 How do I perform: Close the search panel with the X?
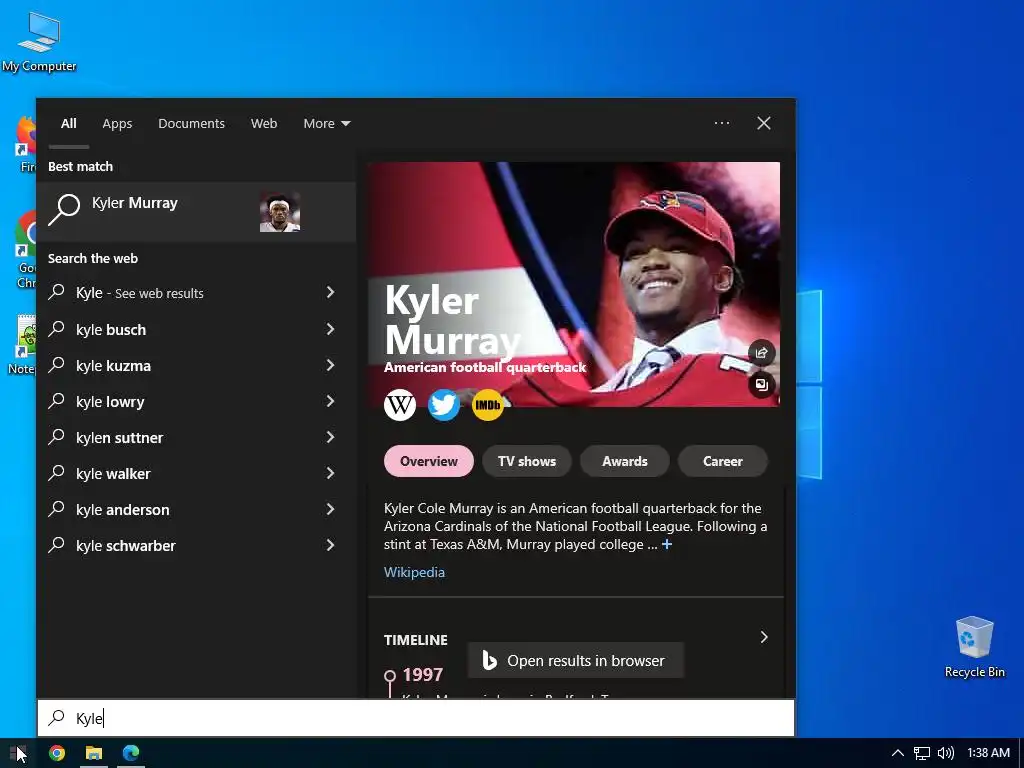click(763, 123)
